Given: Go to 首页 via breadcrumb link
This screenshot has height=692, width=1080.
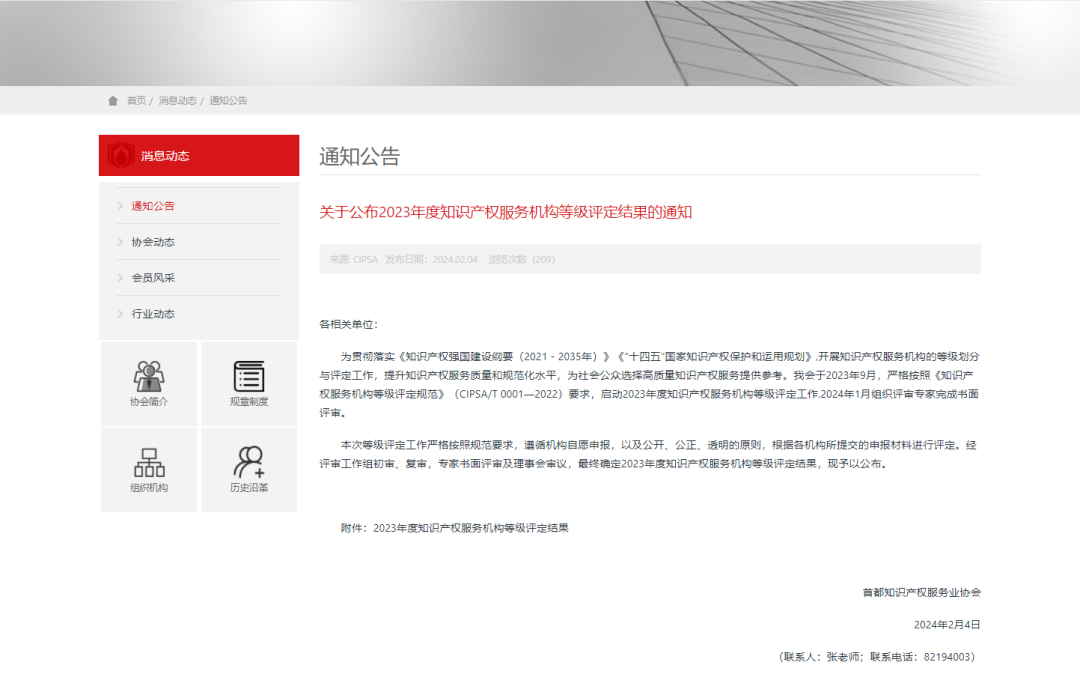Looking at the screenshot, I should 136,101.
